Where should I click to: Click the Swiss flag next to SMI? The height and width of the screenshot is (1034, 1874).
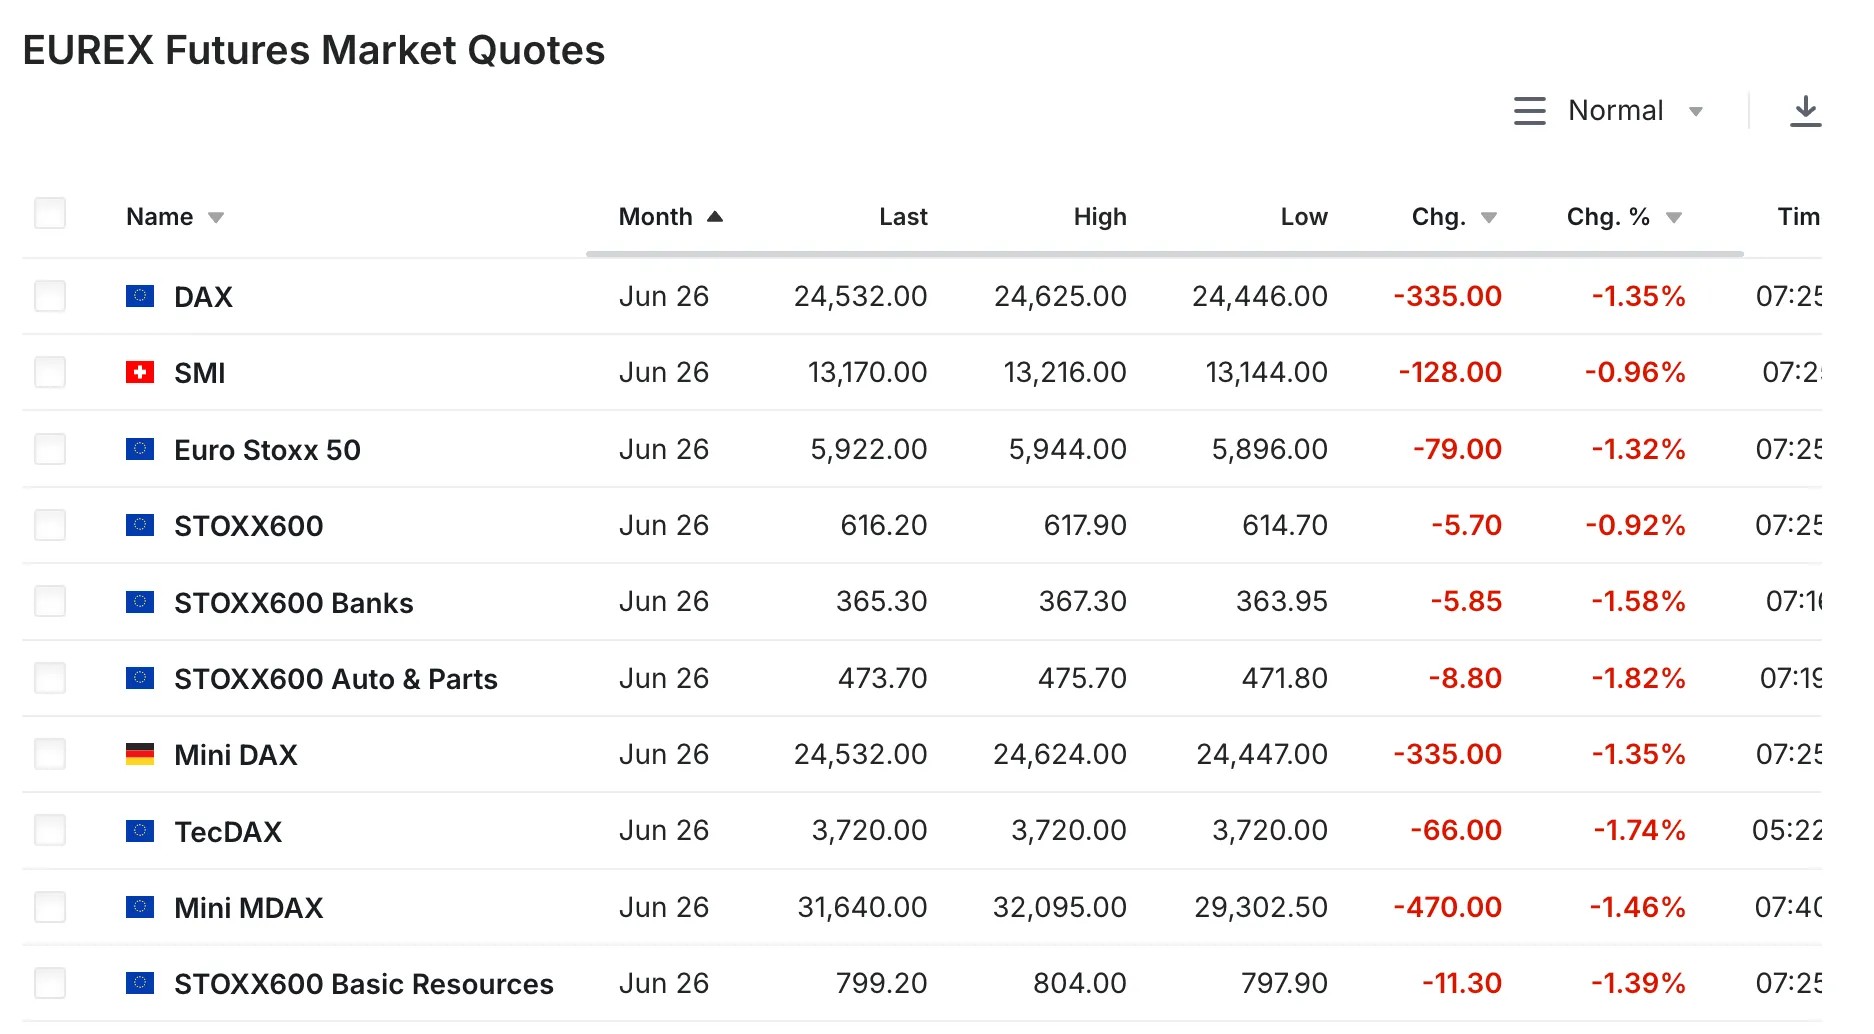pyautogui.click(x=140, y=373)
